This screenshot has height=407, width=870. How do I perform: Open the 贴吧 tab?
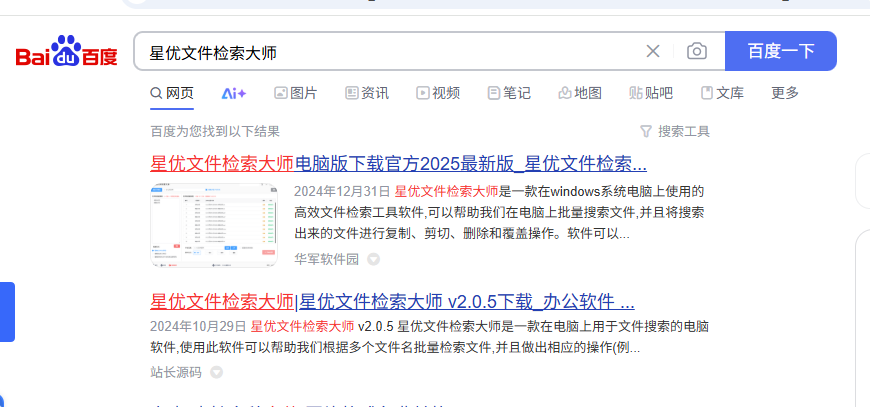pos(651,93)
